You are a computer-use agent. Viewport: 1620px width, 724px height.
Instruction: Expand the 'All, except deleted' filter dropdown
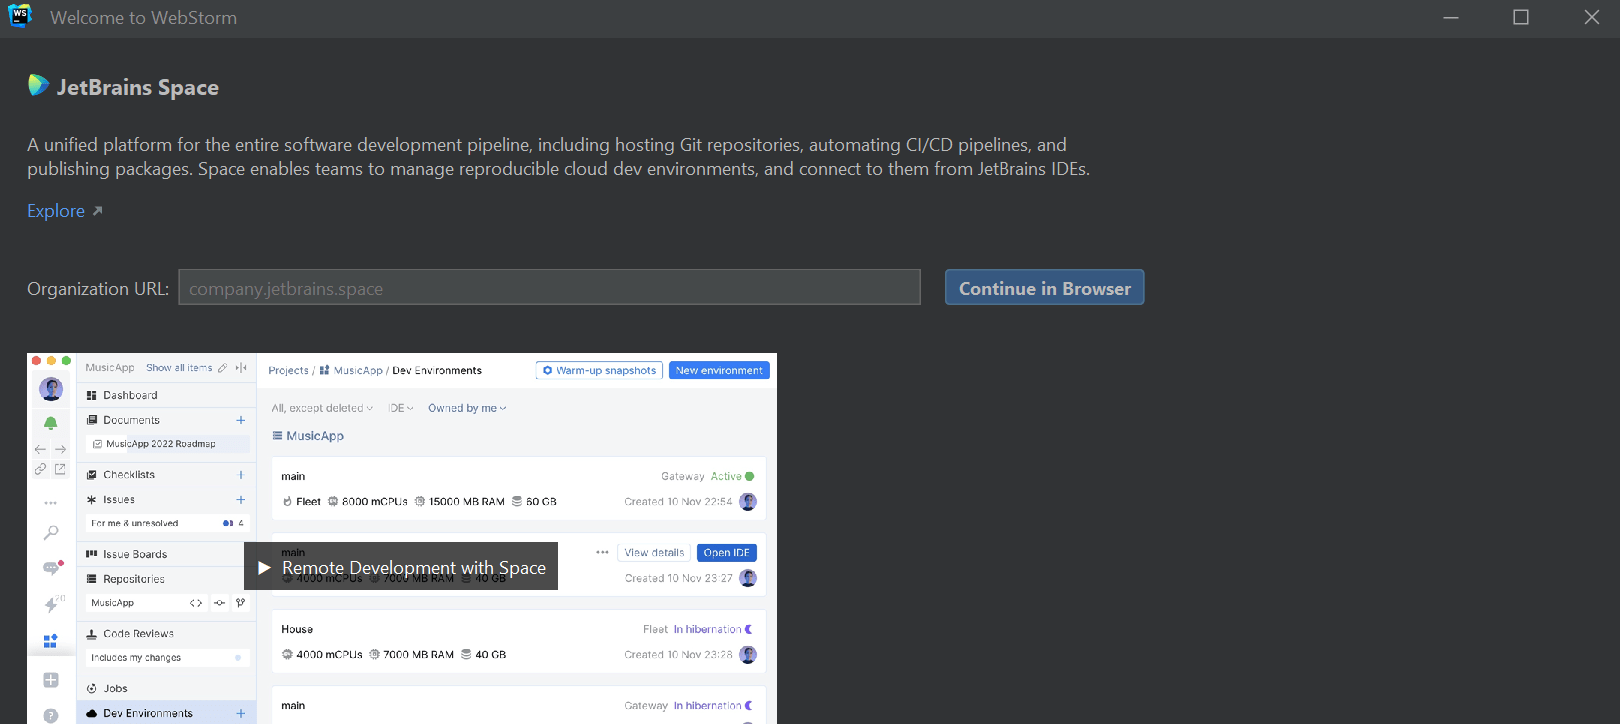click(322, 408)
